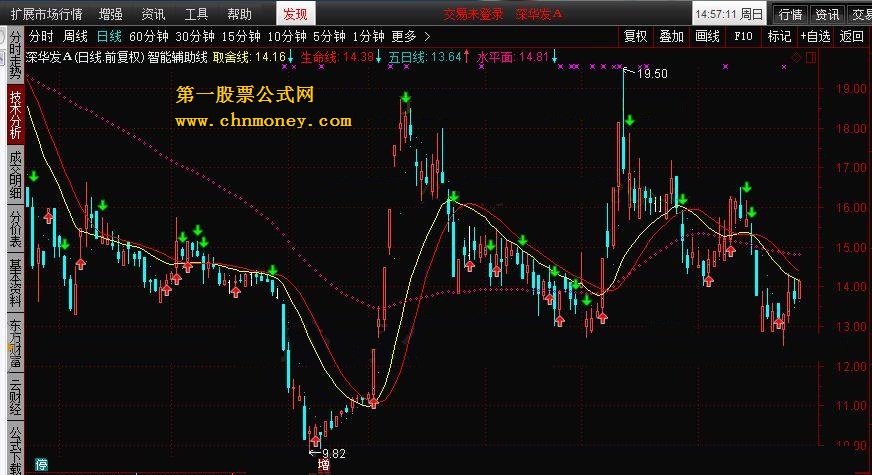This screenshot has width=872, height=475.
Task: Click the 标记 mark tool
Action: pos(779,37)
